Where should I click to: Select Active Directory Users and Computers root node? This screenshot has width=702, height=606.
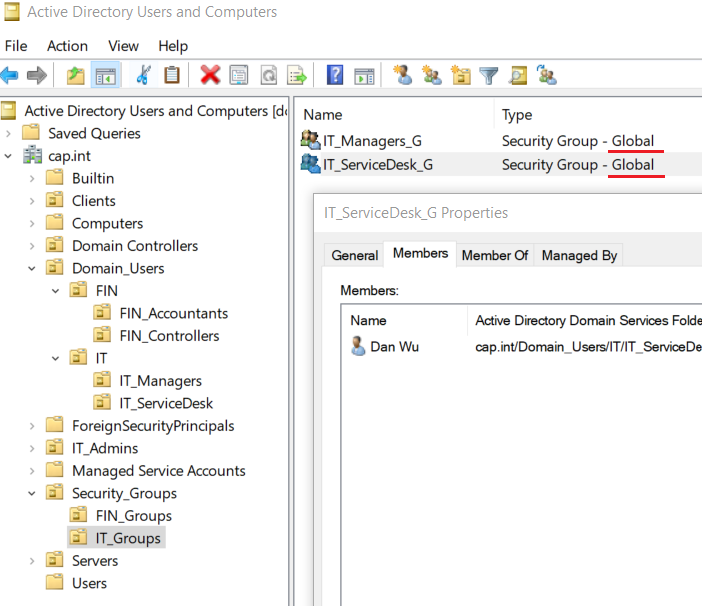click(x=155, y=111)
